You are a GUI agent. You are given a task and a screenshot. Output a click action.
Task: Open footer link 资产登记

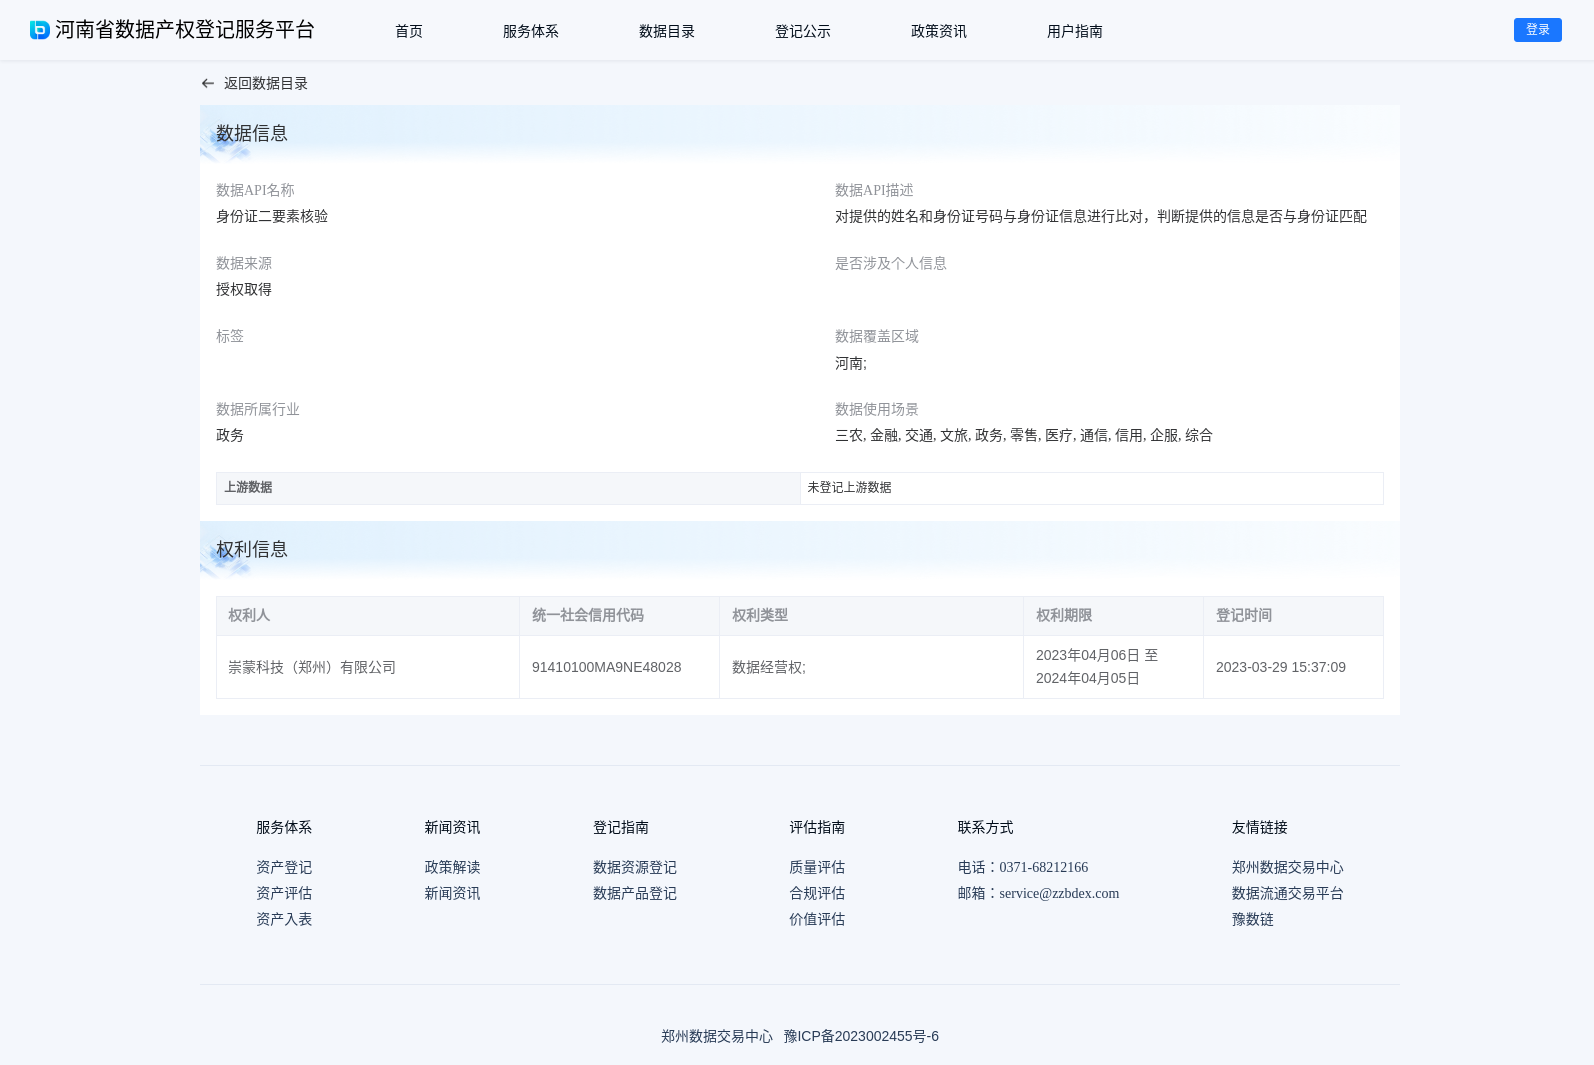point(284,867)
